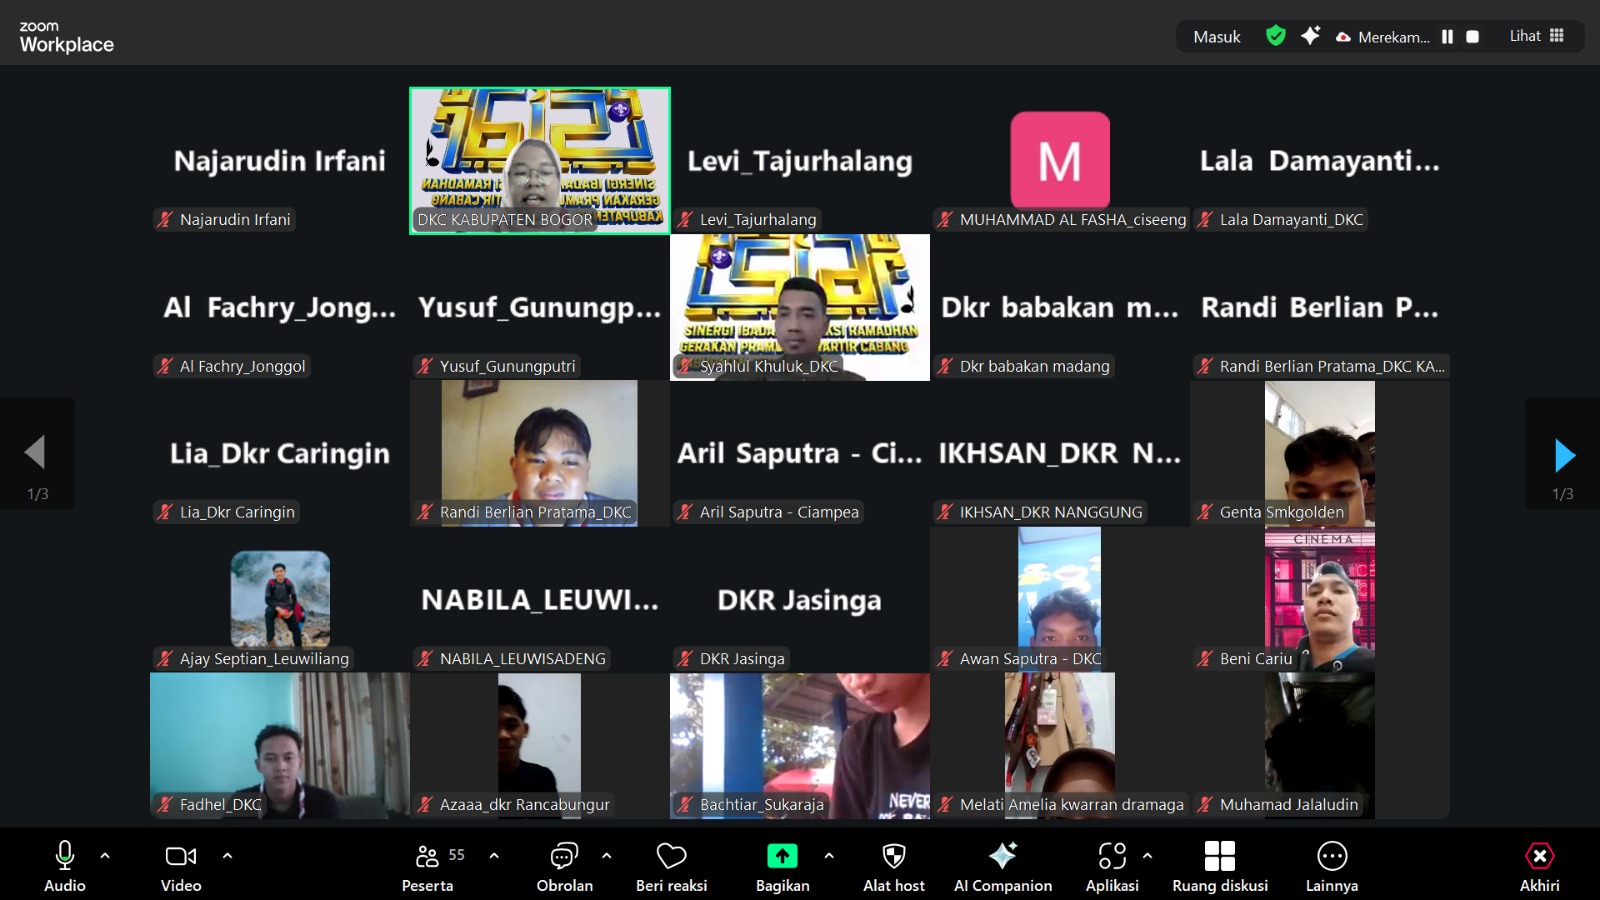Open the Lainnya more options menu
The height and width of the screenshot is (900, 1600).
1331,866
